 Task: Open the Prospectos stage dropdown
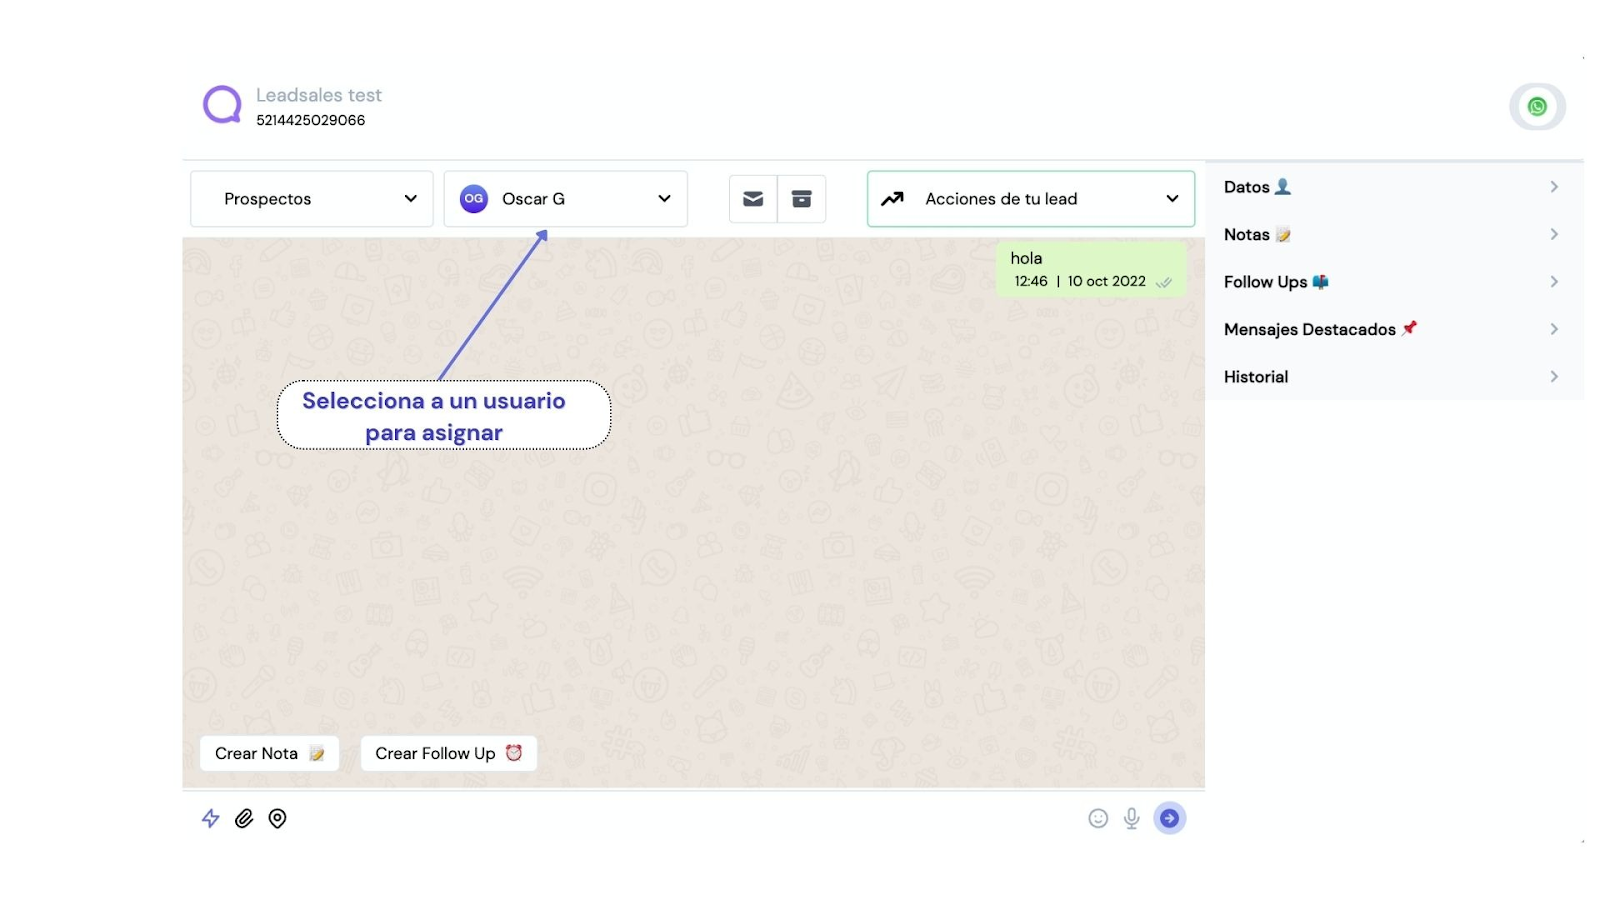312,199
